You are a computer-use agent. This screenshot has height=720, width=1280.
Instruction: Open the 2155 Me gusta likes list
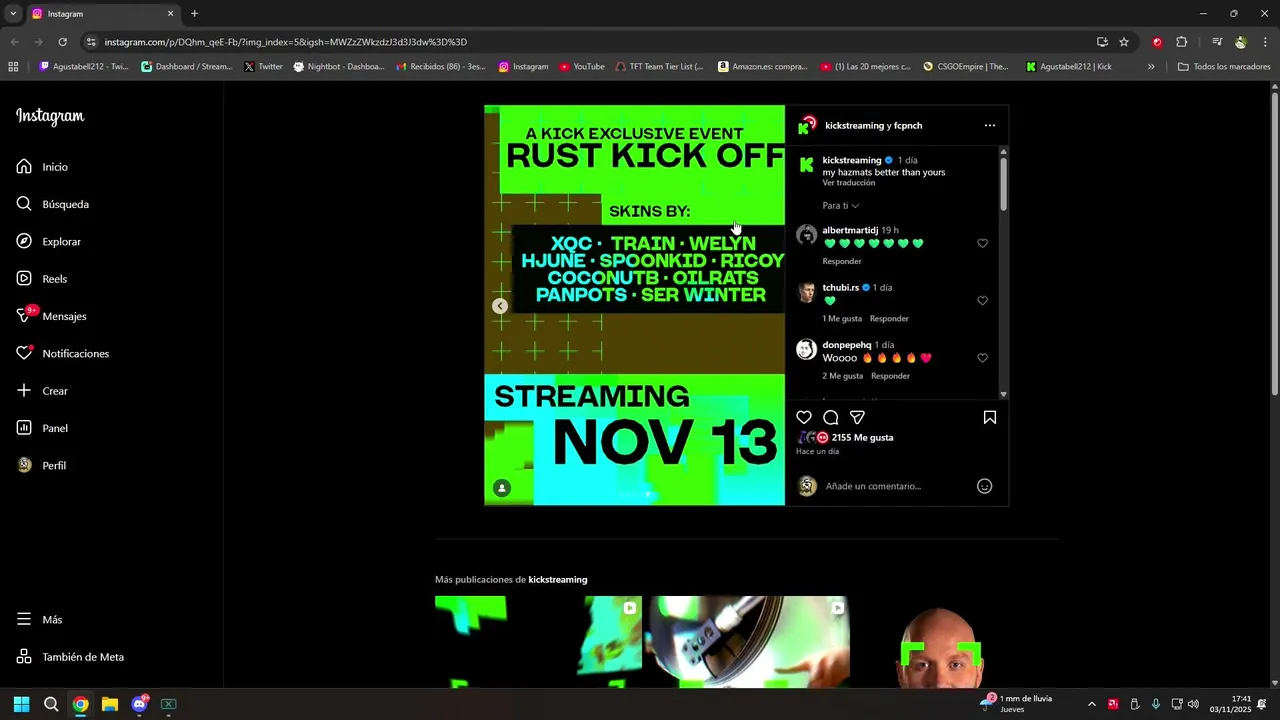pyautogui.click(x=862, y=438)
